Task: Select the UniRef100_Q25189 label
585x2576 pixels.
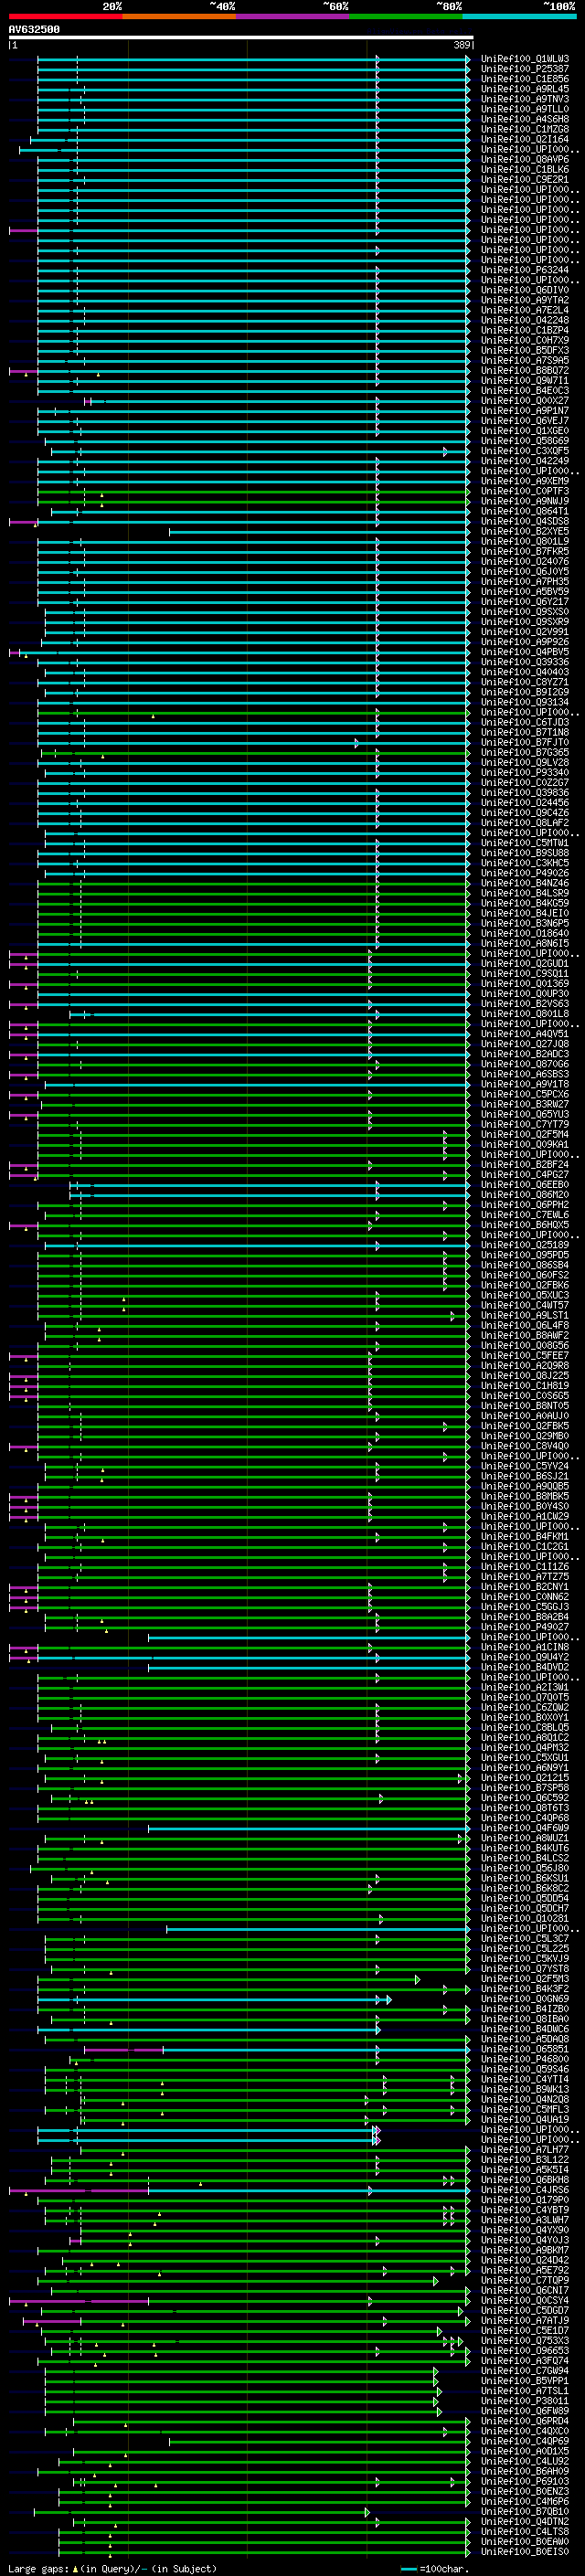Action: [x=525, y=1245]
